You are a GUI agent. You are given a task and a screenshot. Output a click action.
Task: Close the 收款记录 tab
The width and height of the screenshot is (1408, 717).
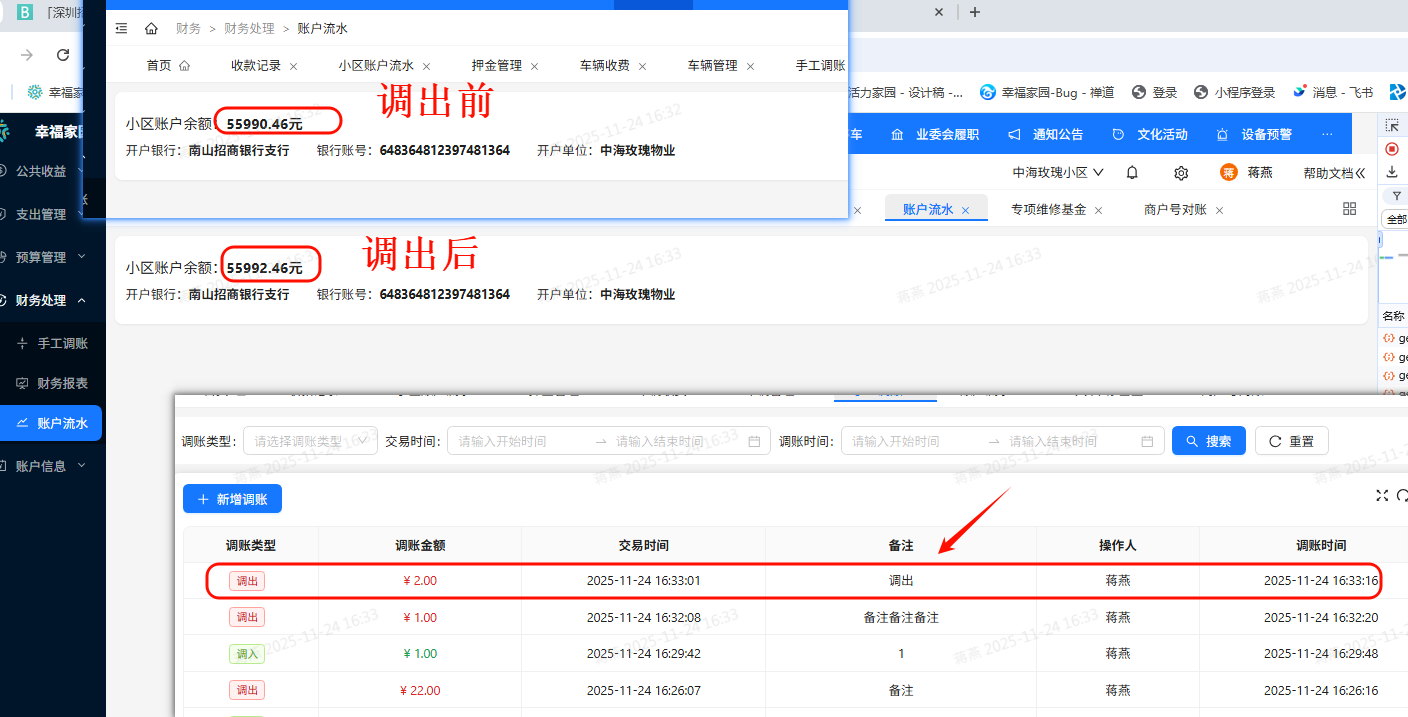(293, 66)
